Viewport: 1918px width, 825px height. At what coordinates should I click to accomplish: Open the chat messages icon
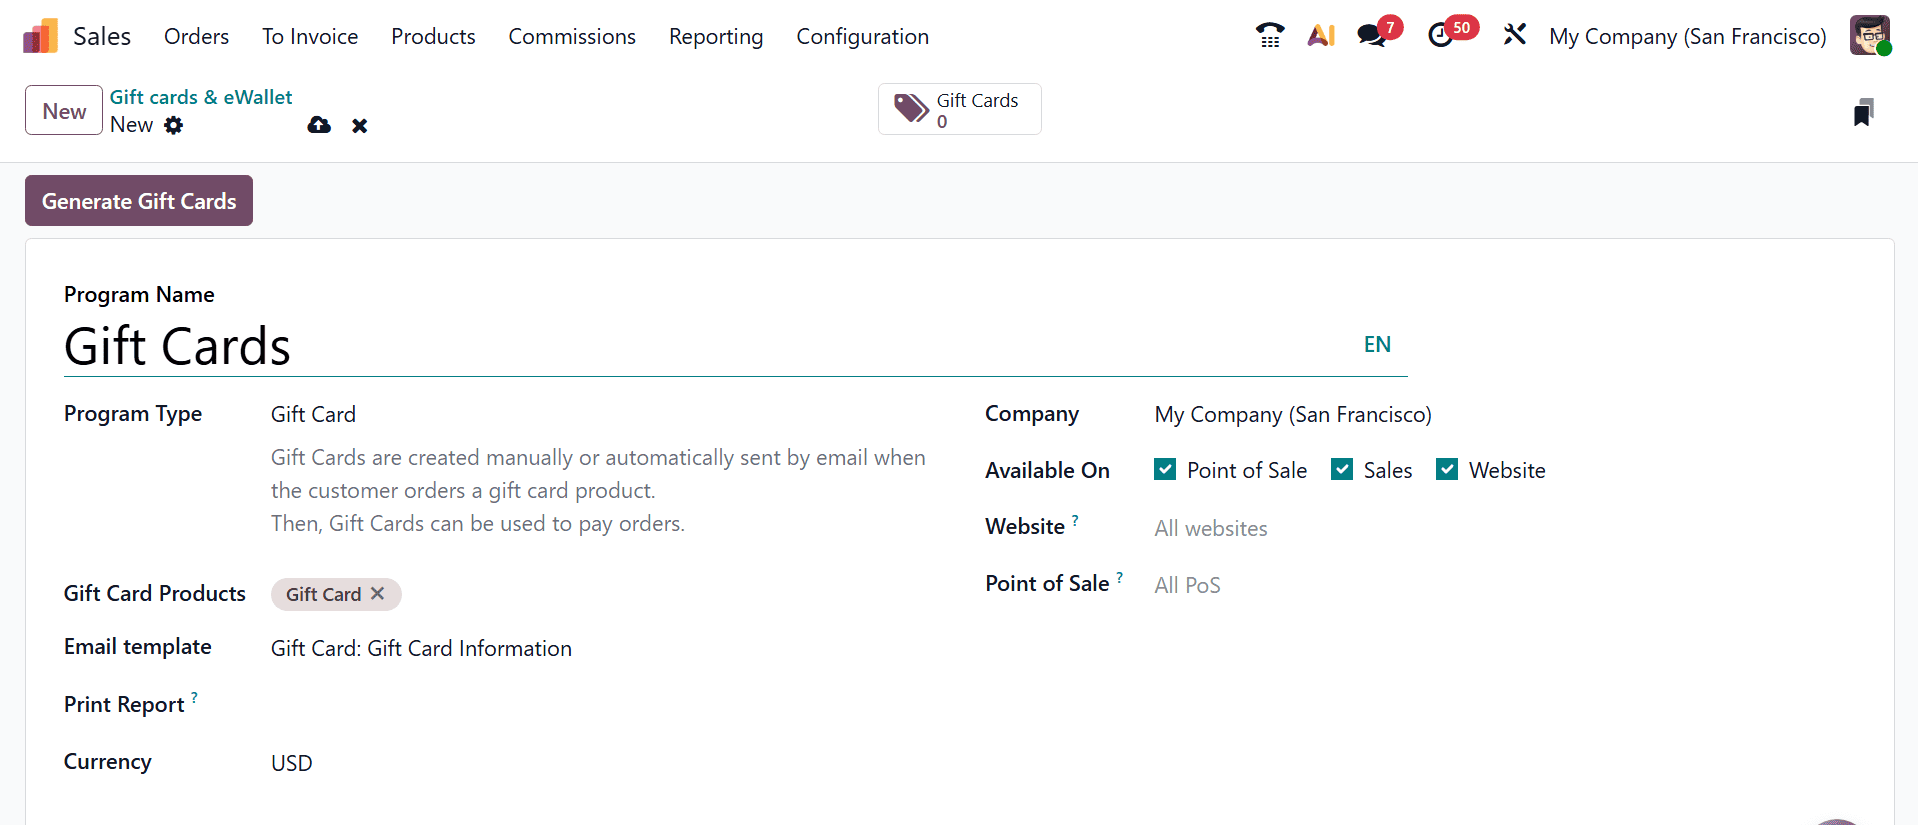pyautogui.click(x=1372, y=36)
